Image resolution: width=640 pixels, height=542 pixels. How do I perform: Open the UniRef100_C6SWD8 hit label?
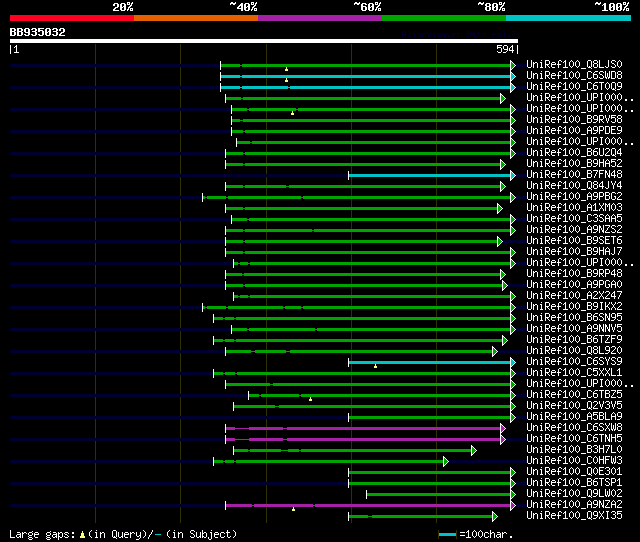(x=574, y=76)
